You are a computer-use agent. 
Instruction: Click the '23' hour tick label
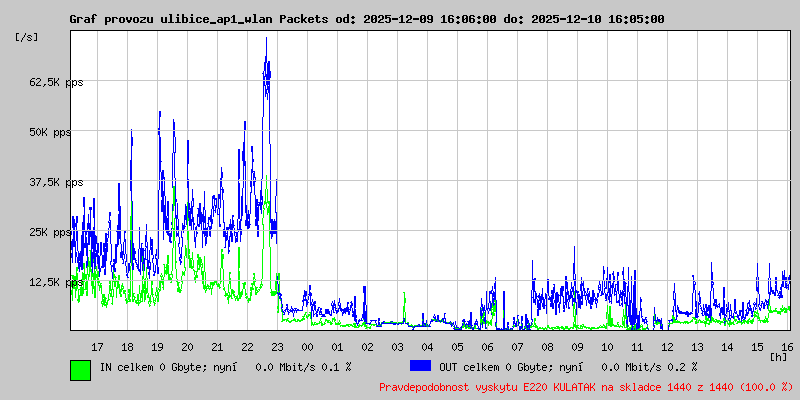[x=277, y=347]
